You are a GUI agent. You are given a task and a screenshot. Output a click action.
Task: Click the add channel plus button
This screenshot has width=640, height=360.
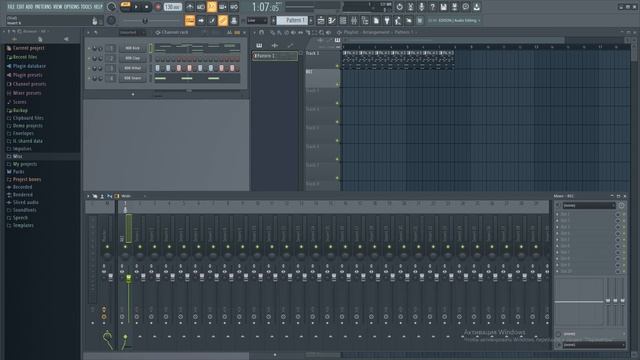[x=133, y=94]
